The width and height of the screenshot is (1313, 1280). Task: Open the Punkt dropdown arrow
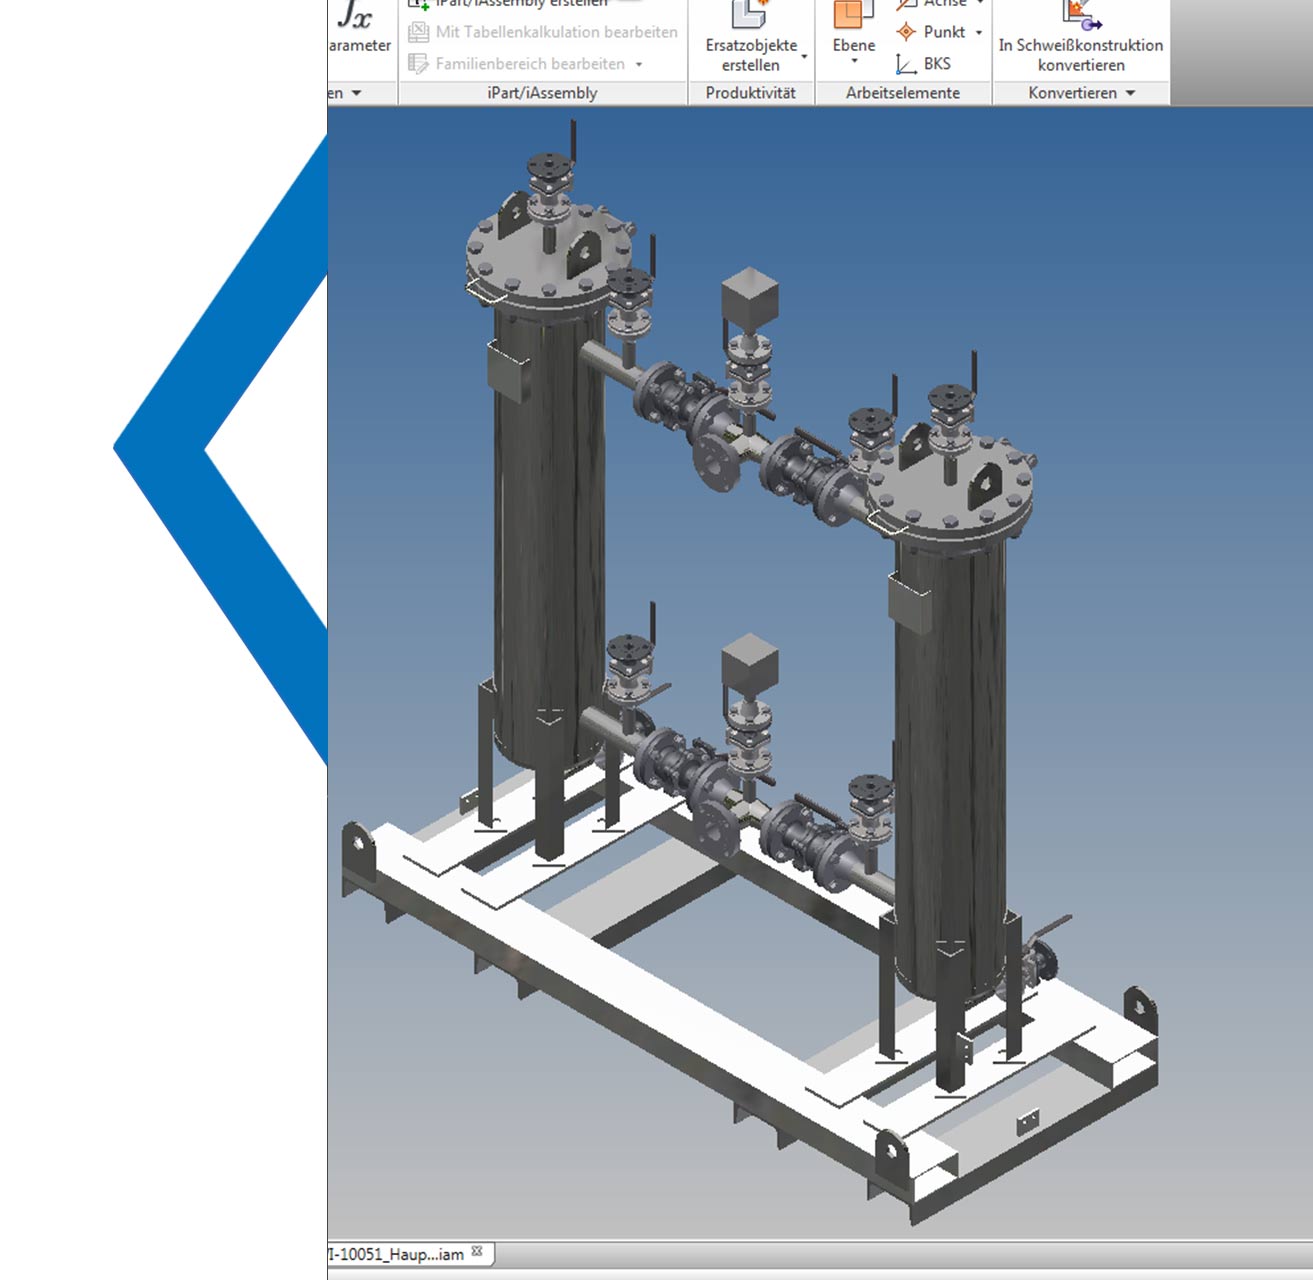979,32
